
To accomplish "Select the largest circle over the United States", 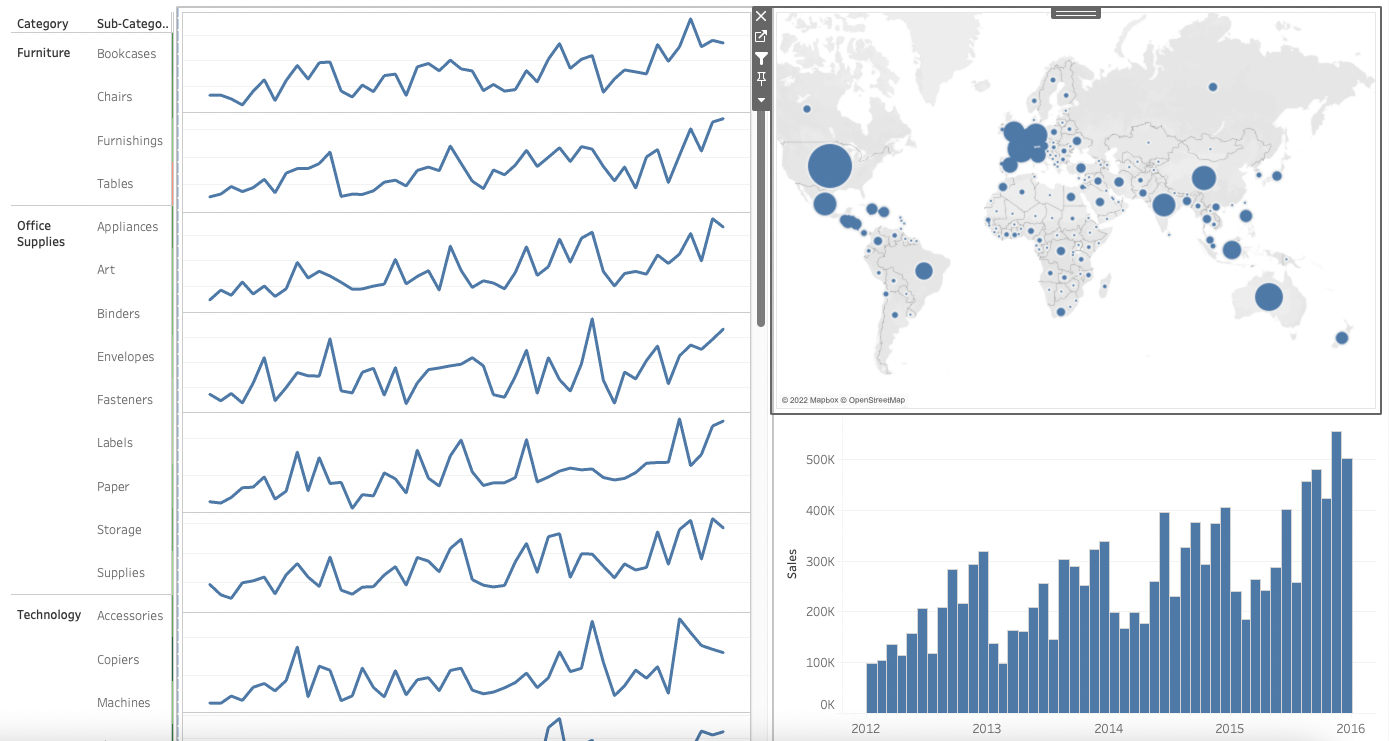I will [x=829, y=166].
